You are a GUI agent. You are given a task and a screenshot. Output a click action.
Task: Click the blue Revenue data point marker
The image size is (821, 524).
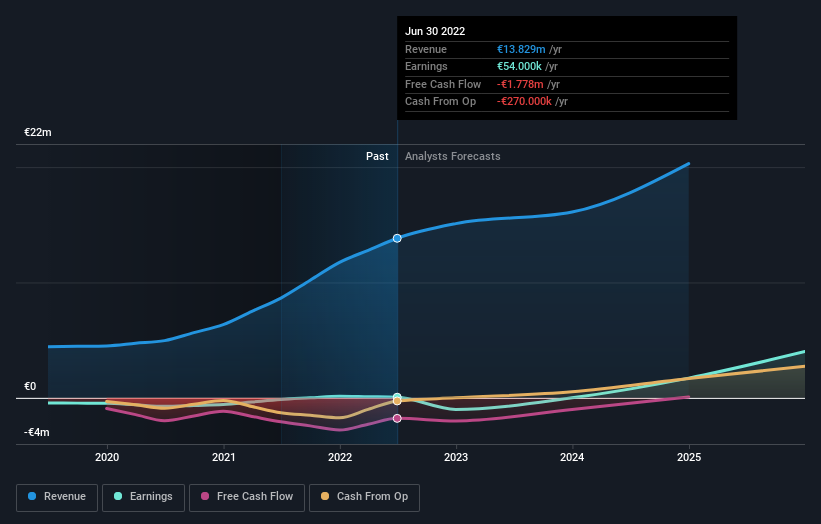click(x=397, y=238)
